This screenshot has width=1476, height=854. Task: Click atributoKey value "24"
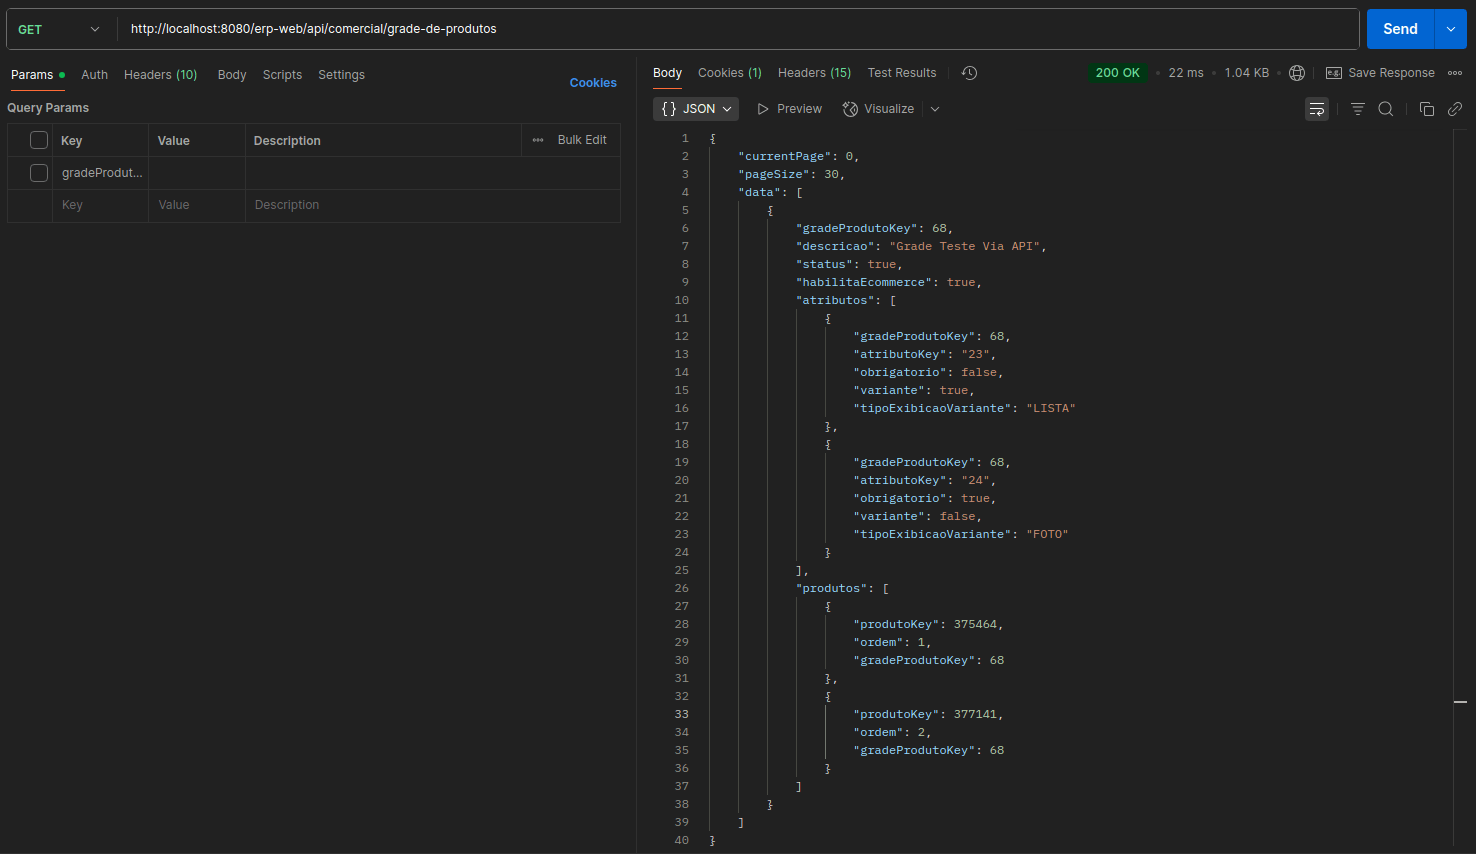click(x=975, y=480)
